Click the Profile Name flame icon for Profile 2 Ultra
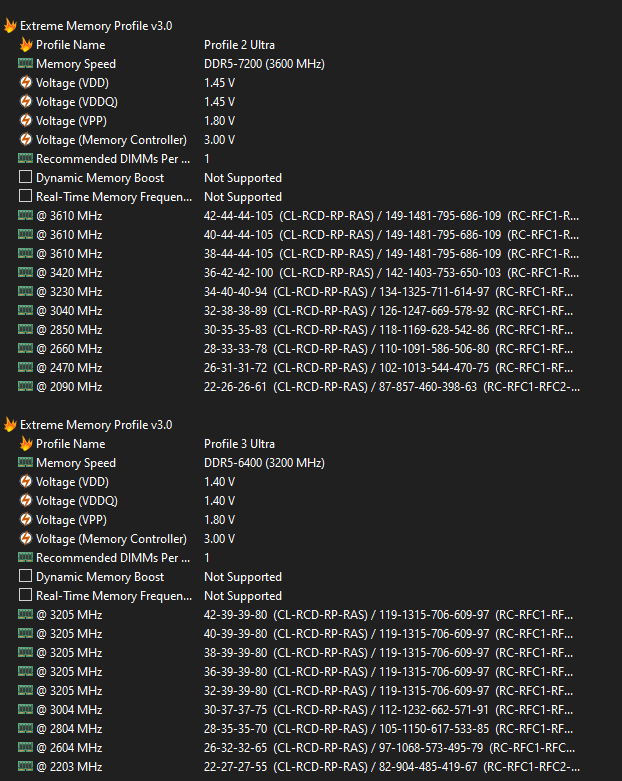Screen dimensions: 622x781 pos(25,44)
